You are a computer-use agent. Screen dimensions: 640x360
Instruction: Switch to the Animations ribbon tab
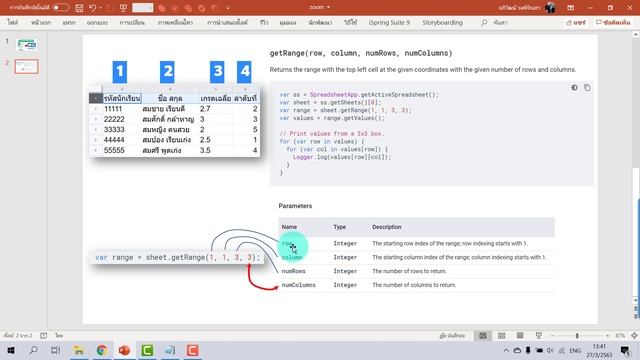(x=176, y=22)
